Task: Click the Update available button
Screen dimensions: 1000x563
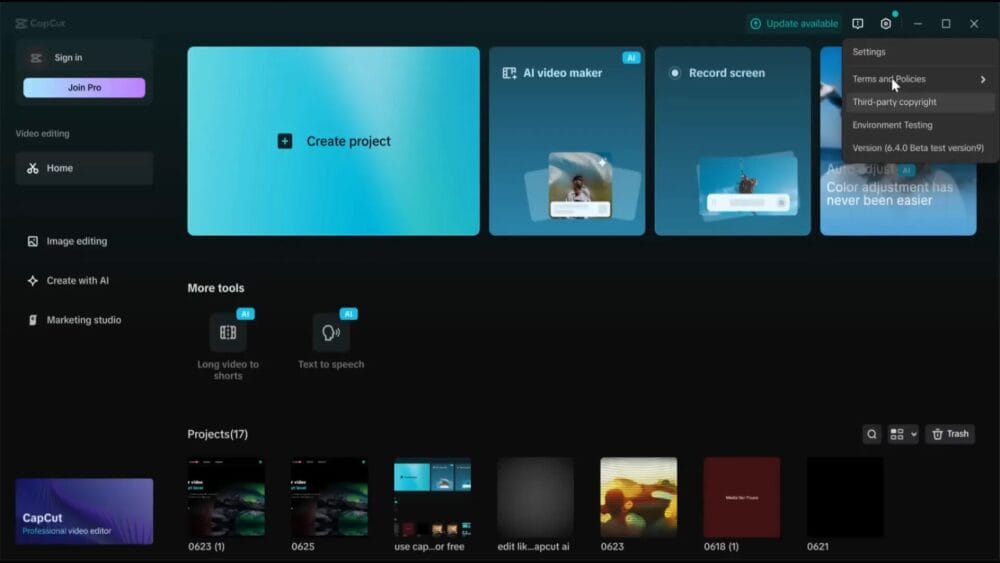Action: [x=793, y=24]
